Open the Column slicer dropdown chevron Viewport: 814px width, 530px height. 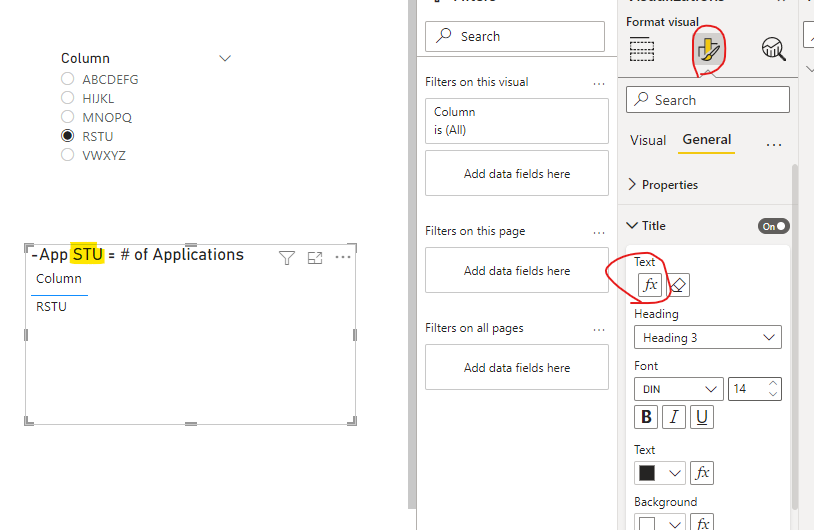(225, 59)
